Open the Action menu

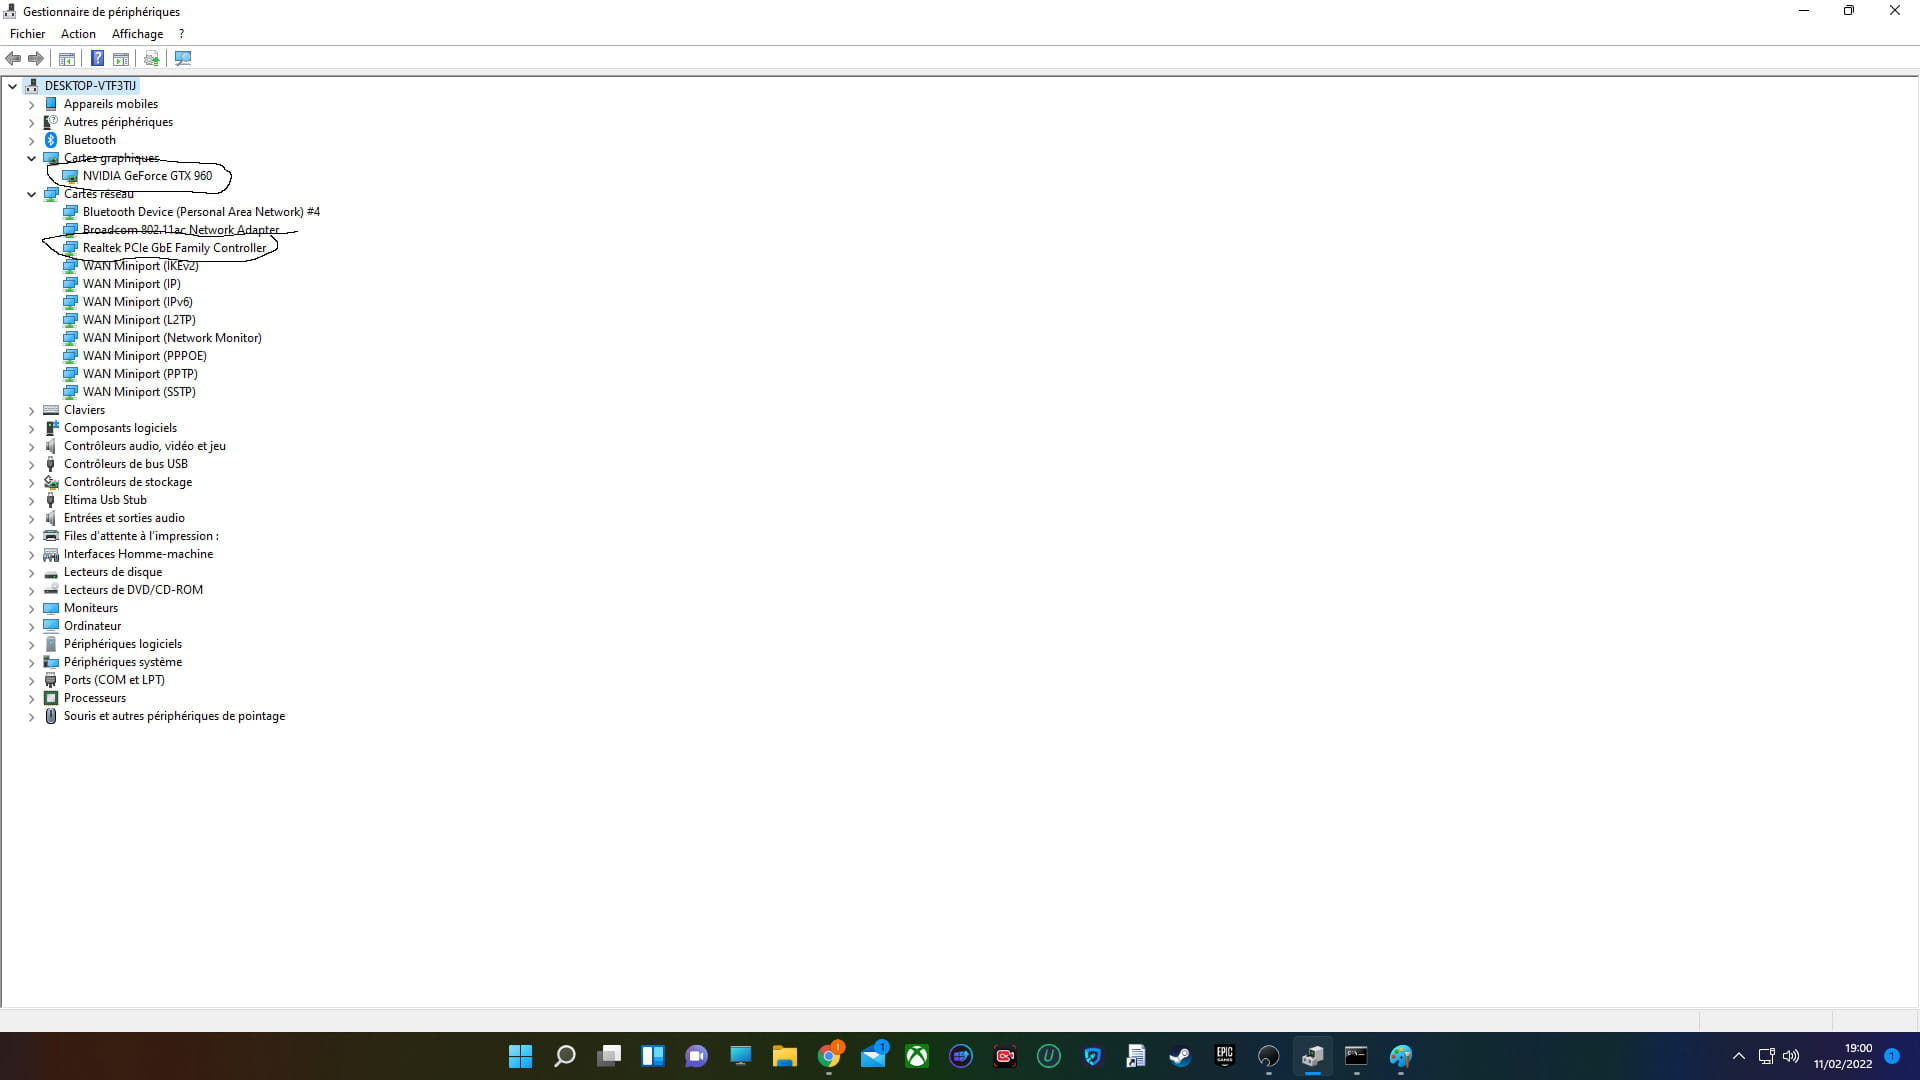pyautogui.click(x=78, y=34)
